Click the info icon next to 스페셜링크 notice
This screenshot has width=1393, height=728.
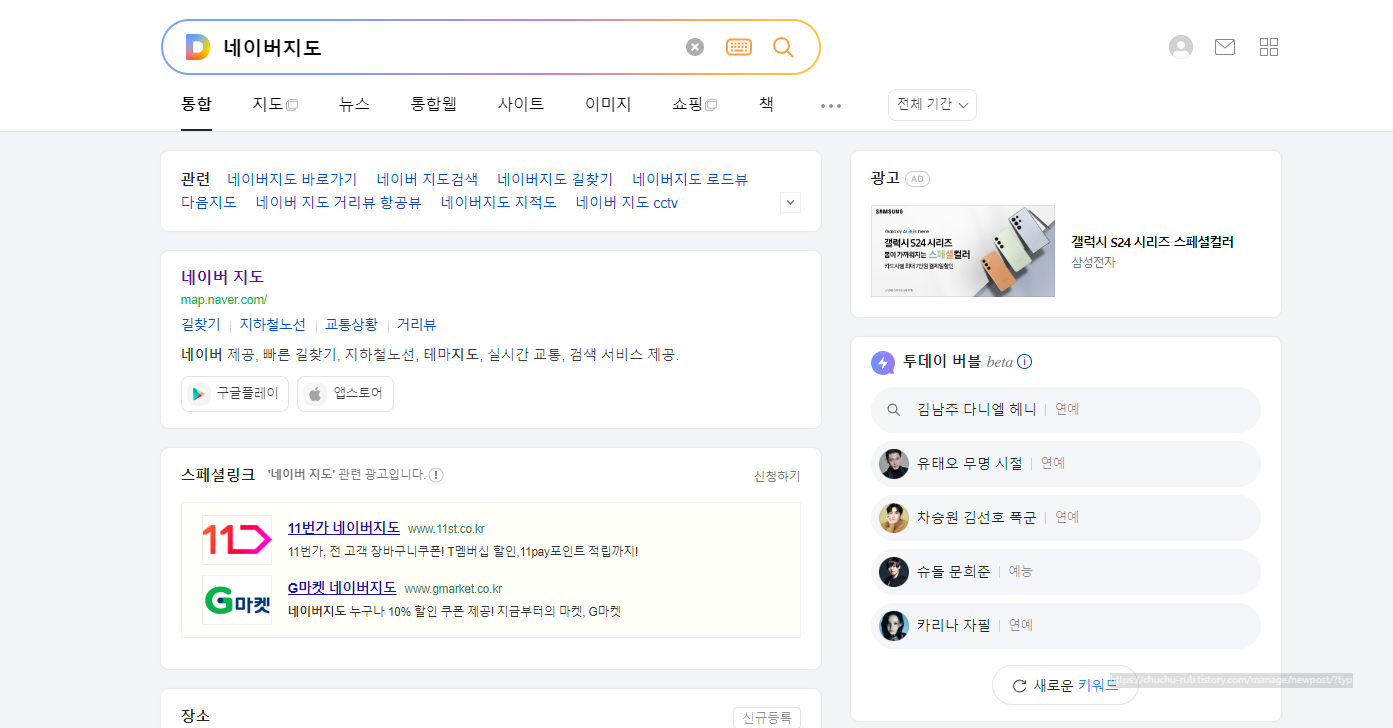click(x=436, y=475)
